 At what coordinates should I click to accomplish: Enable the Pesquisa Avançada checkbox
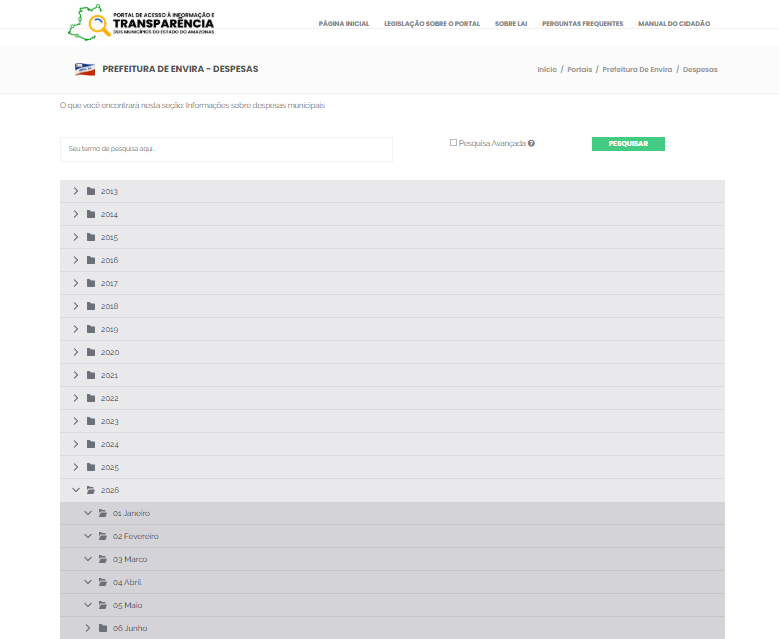[453, 143]
